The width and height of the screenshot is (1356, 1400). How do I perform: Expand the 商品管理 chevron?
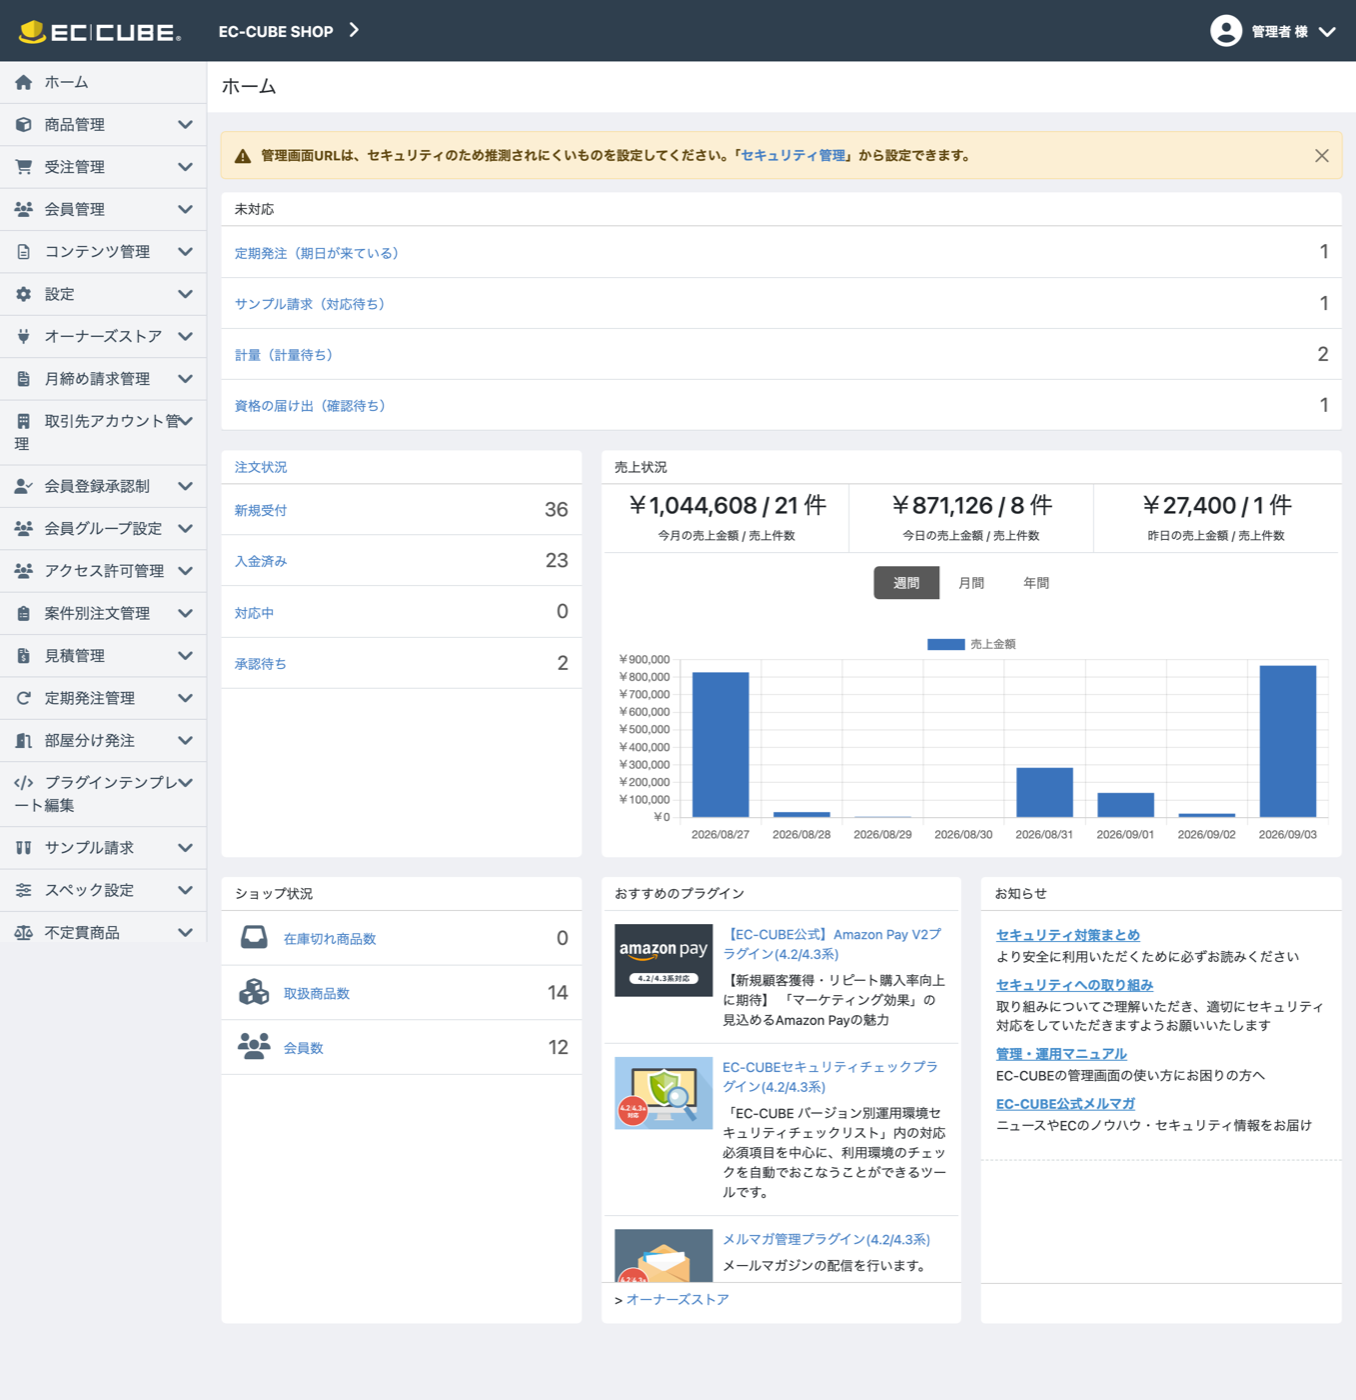pyautogui.click(x=185, y=125)
